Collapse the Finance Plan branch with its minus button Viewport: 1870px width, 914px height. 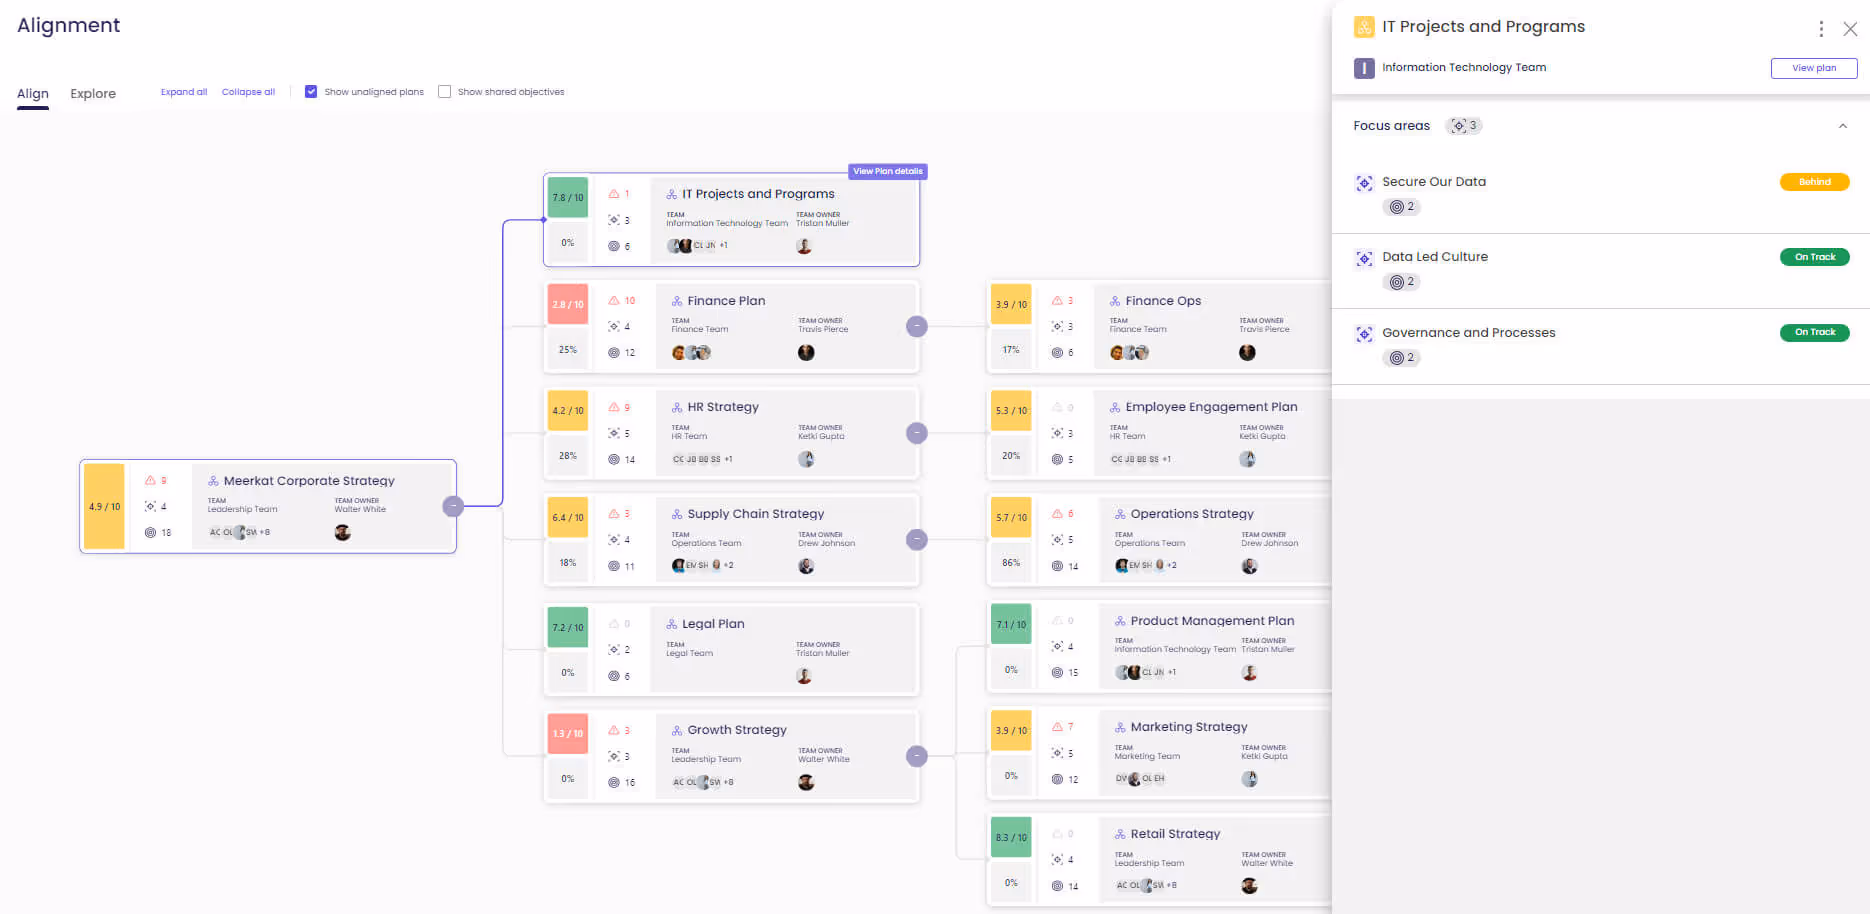916,326
